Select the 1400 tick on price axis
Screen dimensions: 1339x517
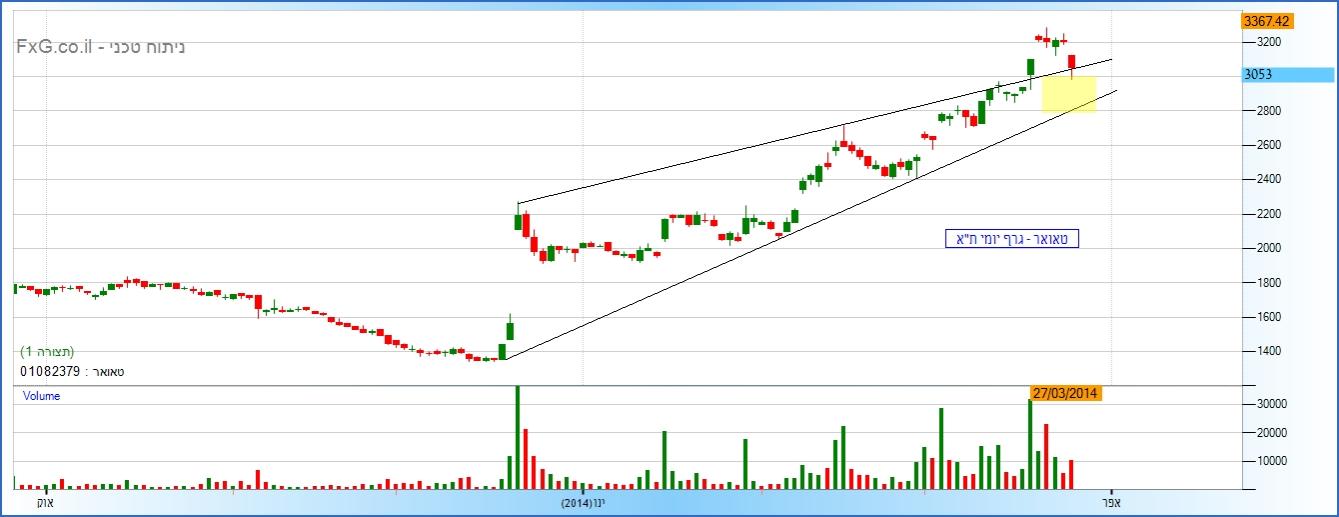click(x=1270, y=351)
